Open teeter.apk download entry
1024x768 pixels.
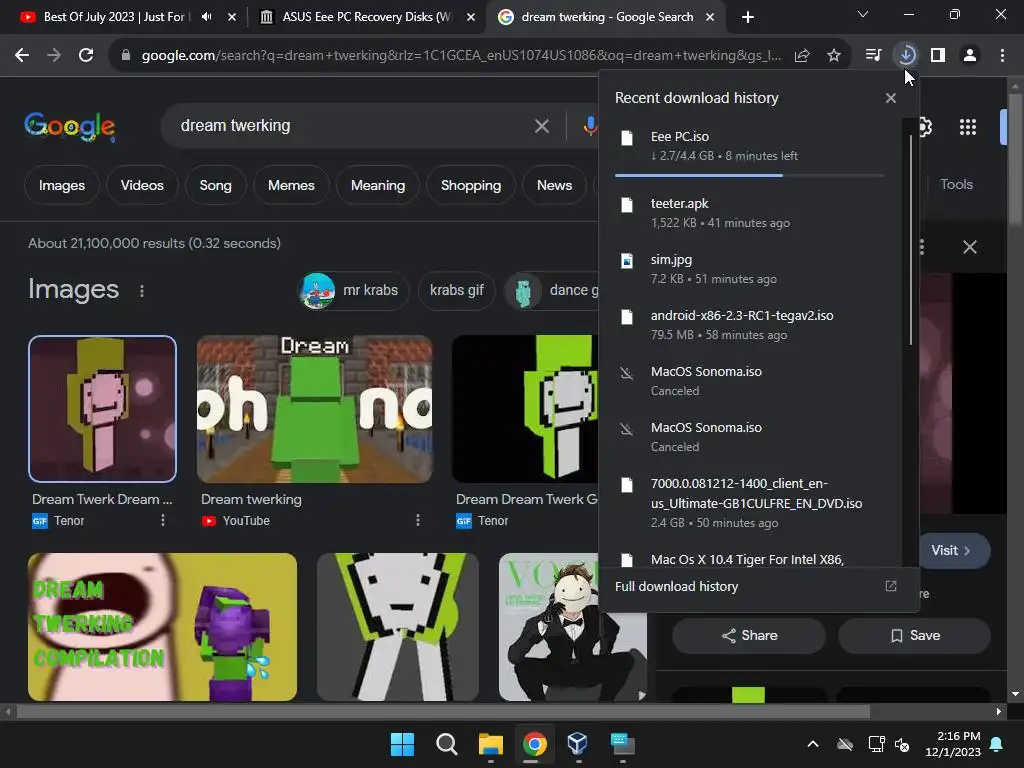[750, 213]
